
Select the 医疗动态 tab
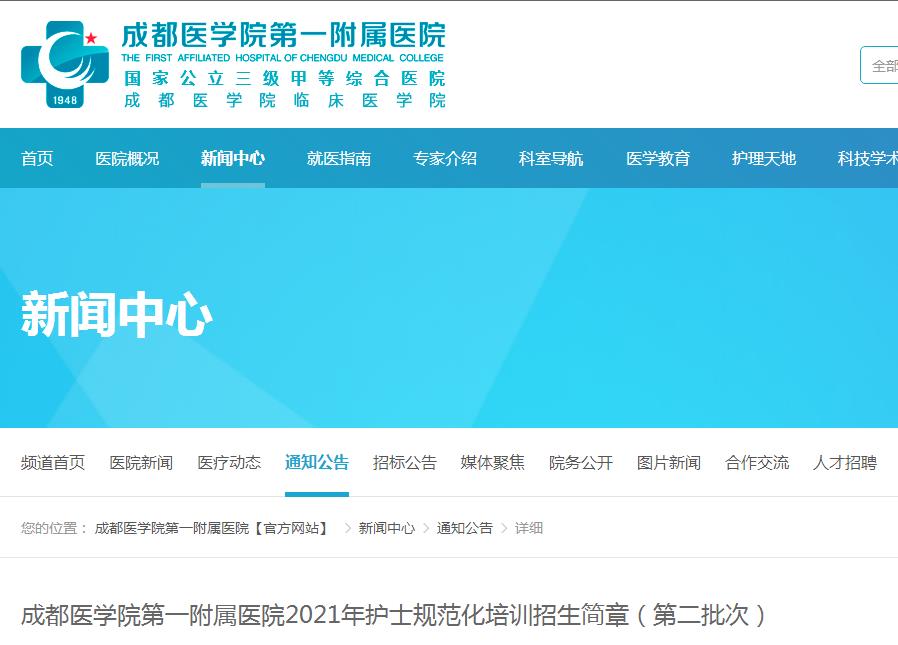coord(228,463)
